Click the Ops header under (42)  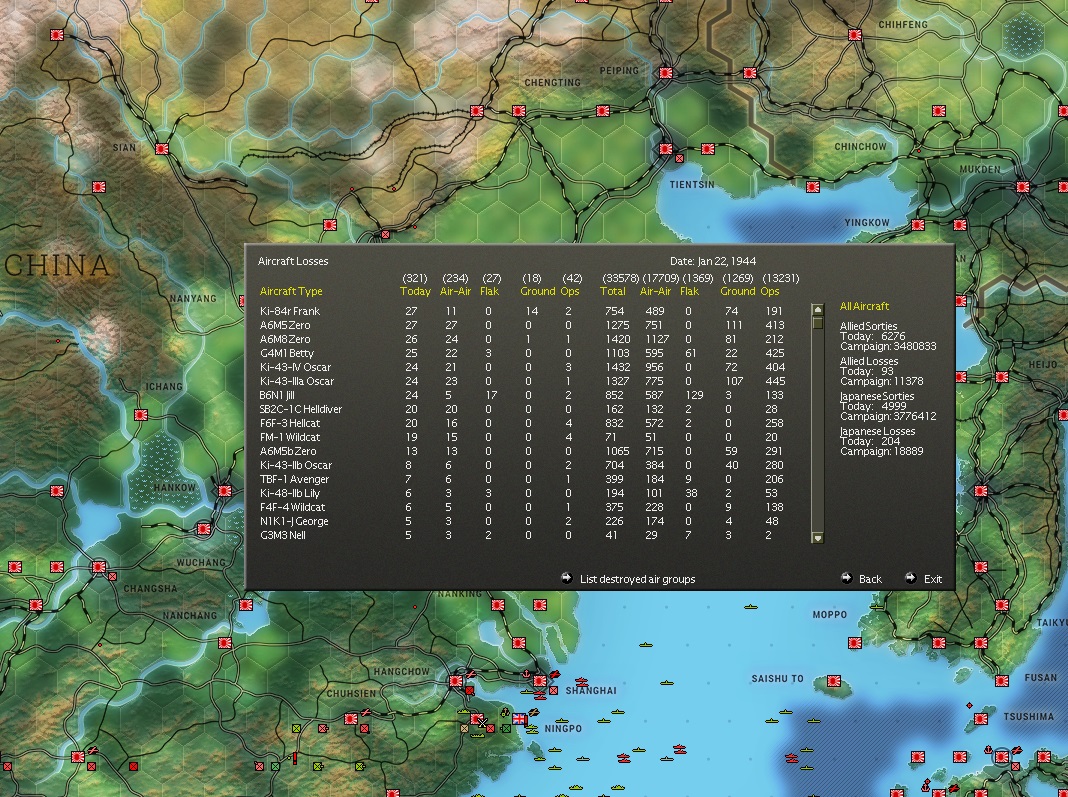[569, 292]
